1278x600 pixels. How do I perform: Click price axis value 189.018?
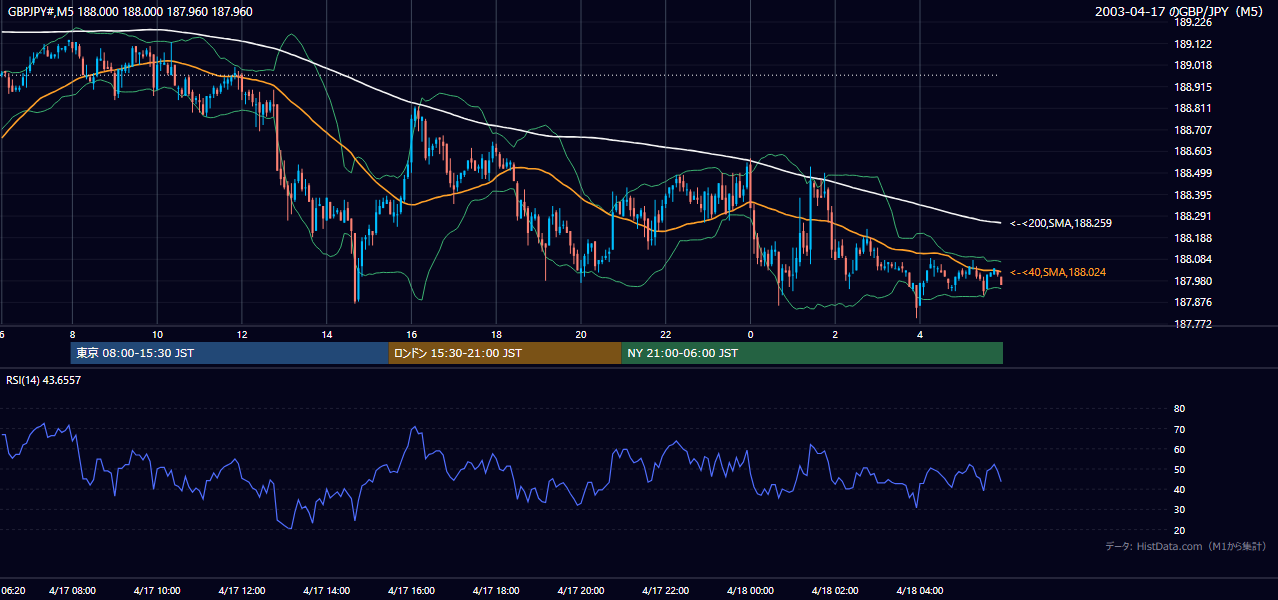[x=1193, y=66]
